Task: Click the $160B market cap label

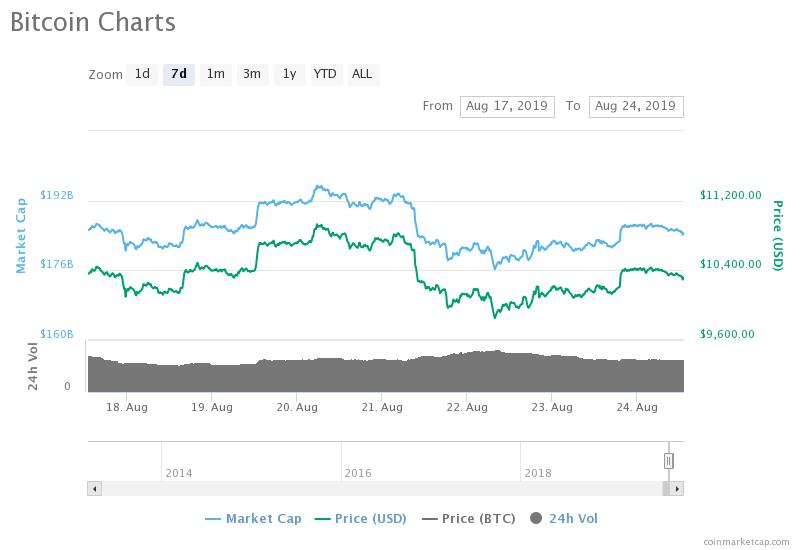Action: (57, 334)
